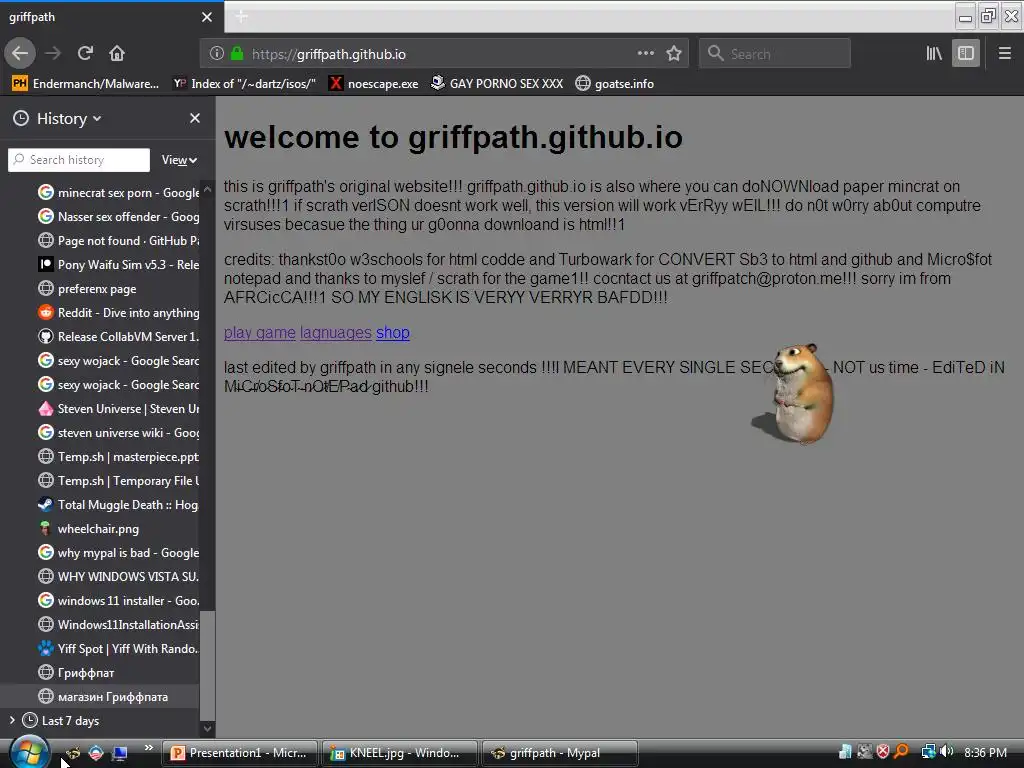Open Total Muggle Death history entry

(118, 505)
